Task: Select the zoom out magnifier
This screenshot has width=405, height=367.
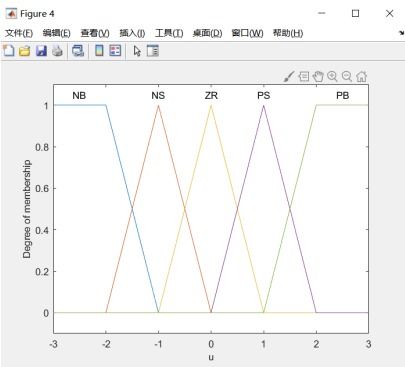Action: pyautogui.click(x=347, y=77)
